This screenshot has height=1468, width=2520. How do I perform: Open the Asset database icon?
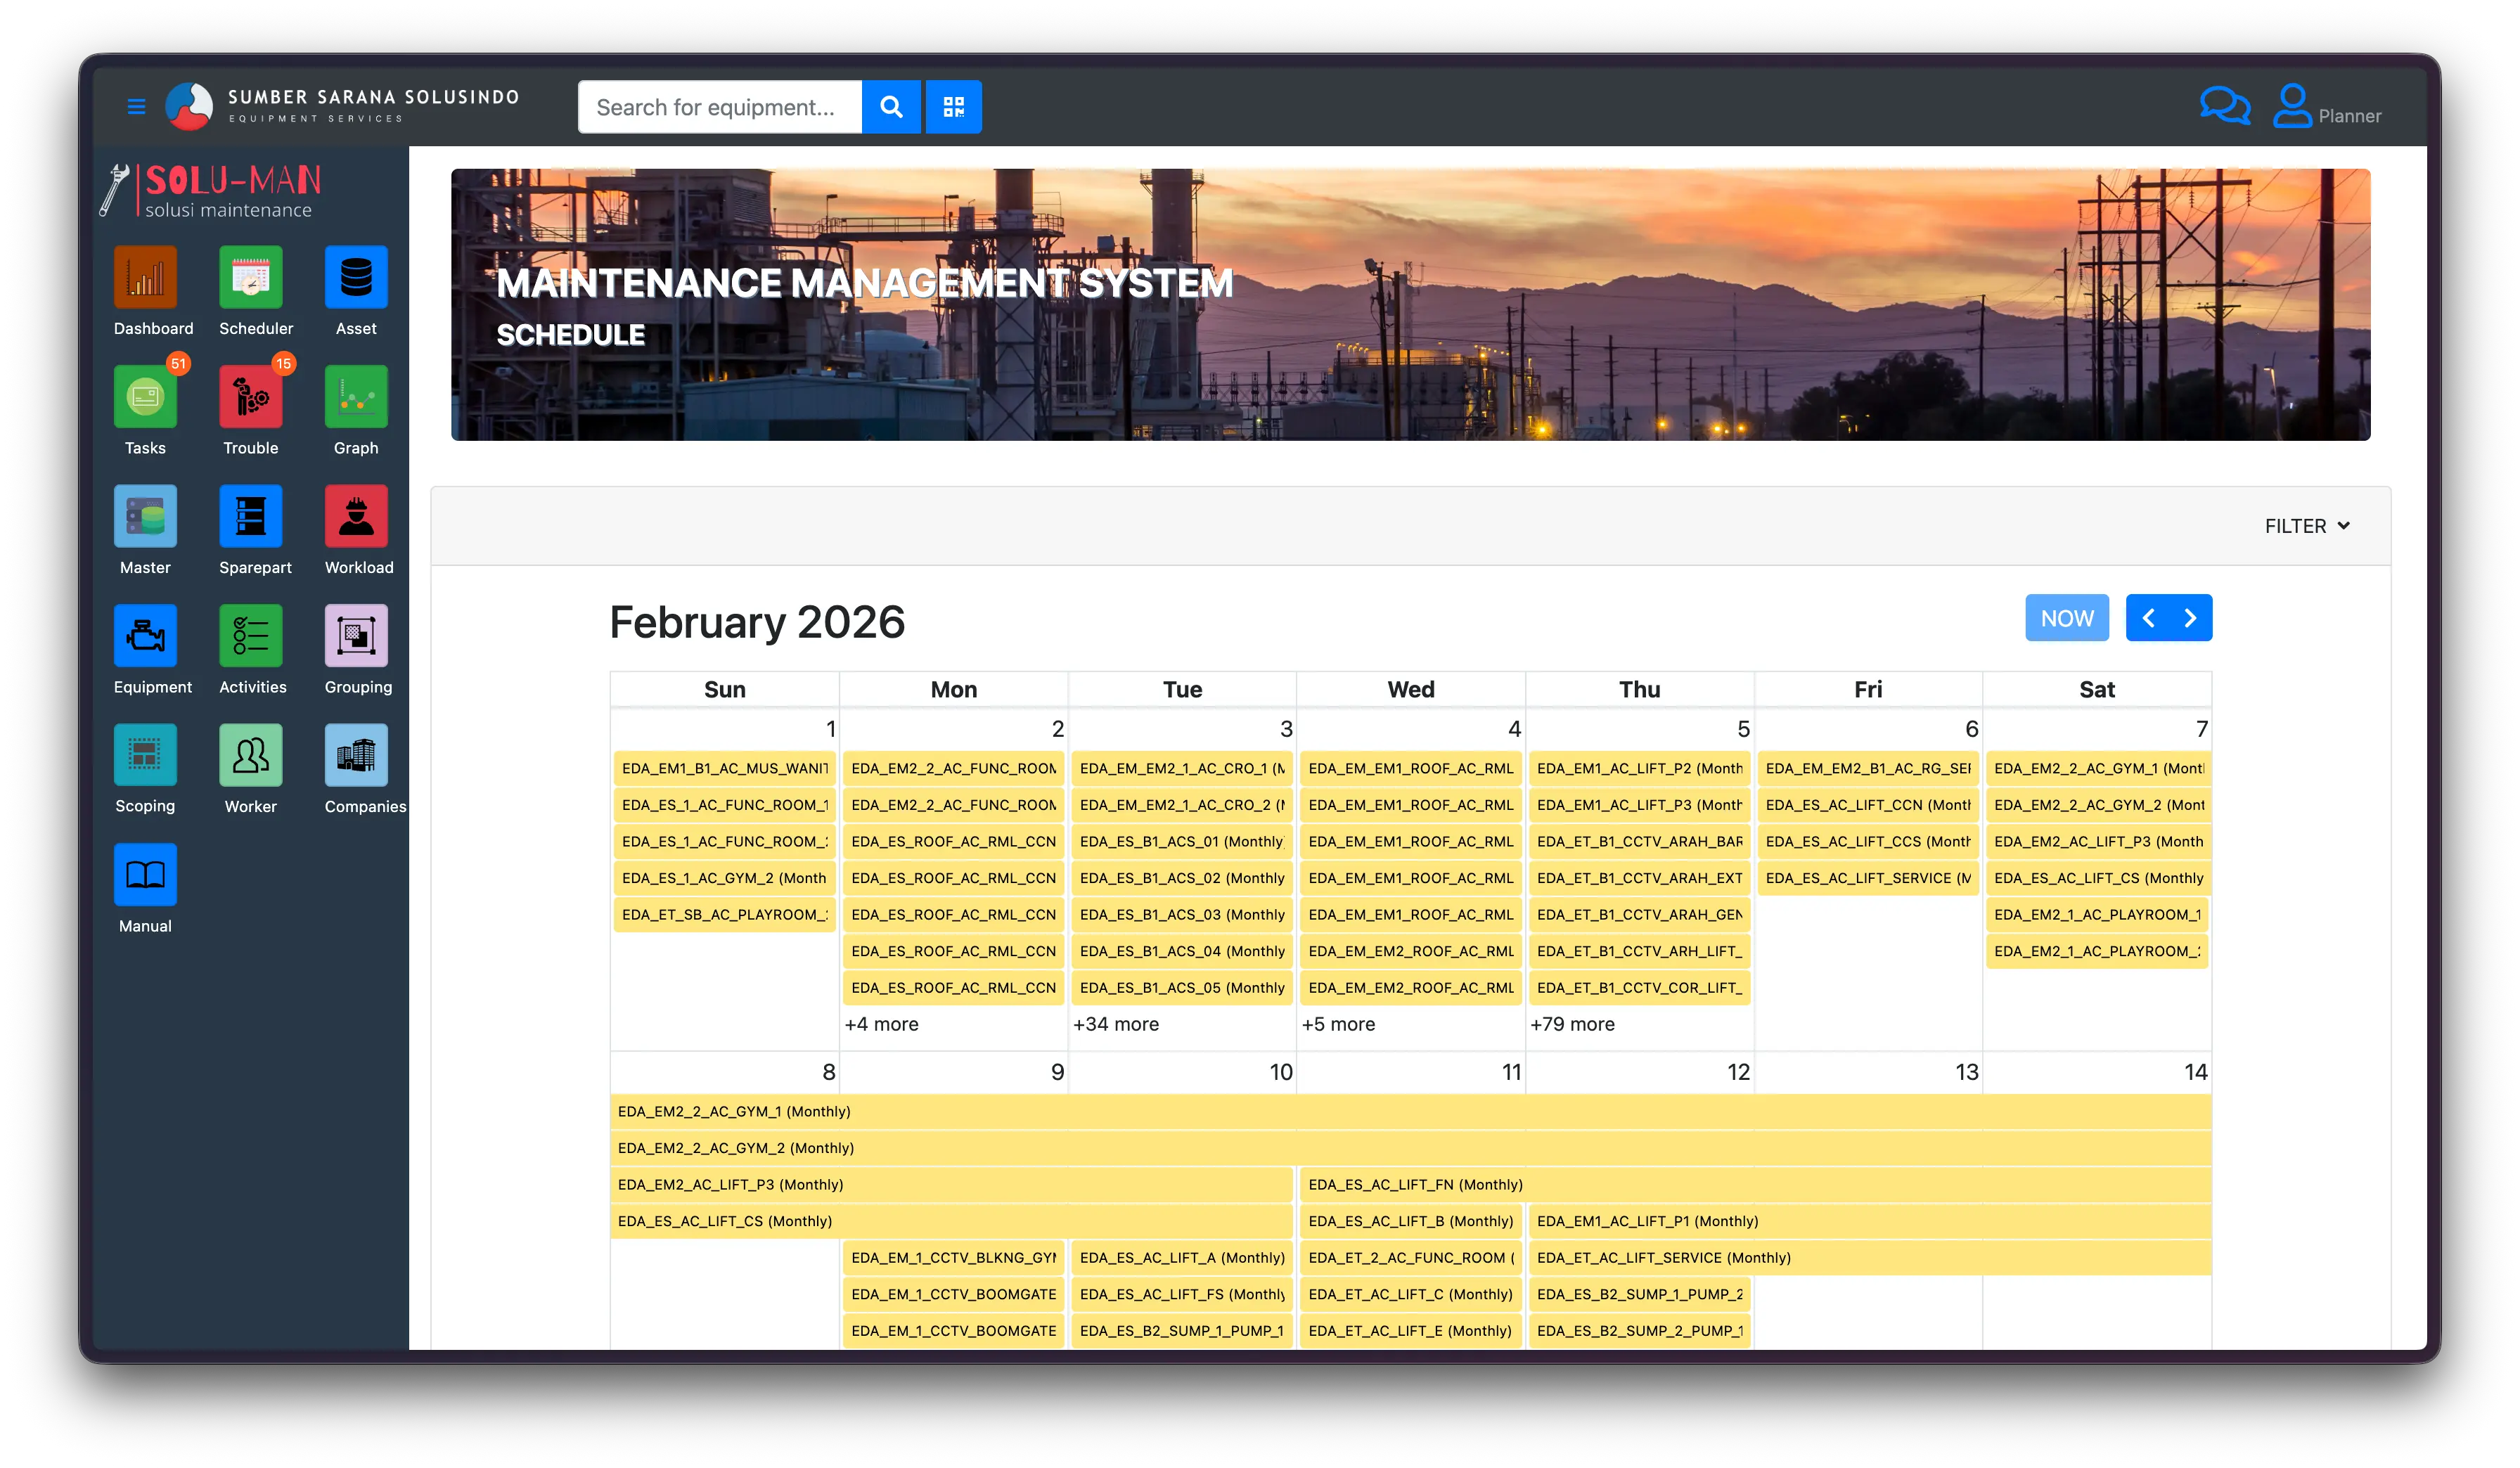(x=356, y=278)
